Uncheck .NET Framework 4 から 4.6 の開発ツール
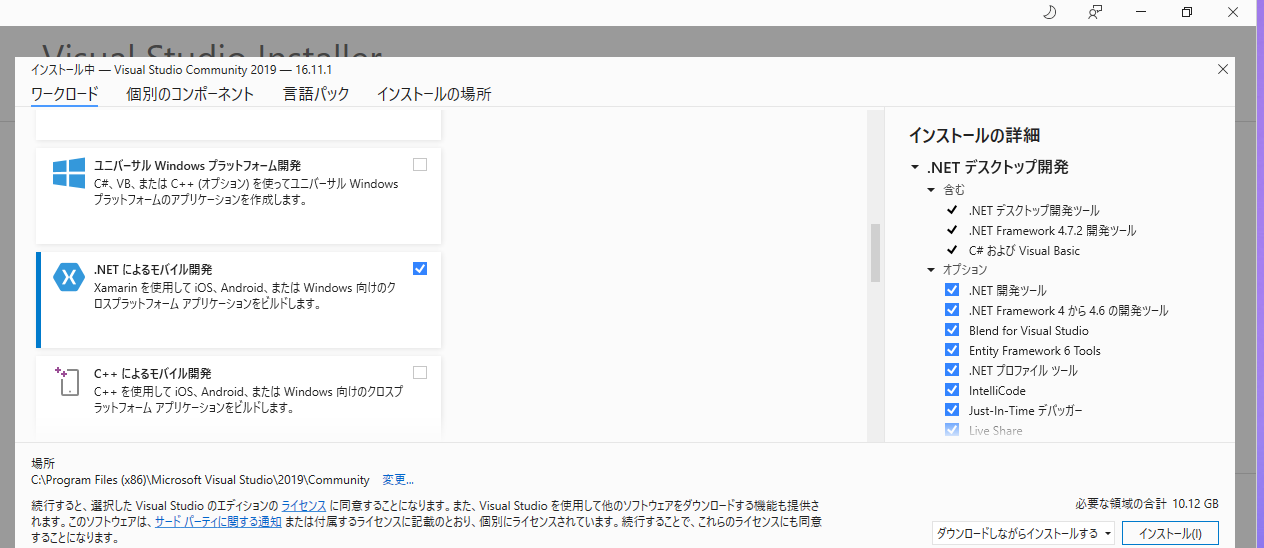1264x548 pixels. coord(952,310)
